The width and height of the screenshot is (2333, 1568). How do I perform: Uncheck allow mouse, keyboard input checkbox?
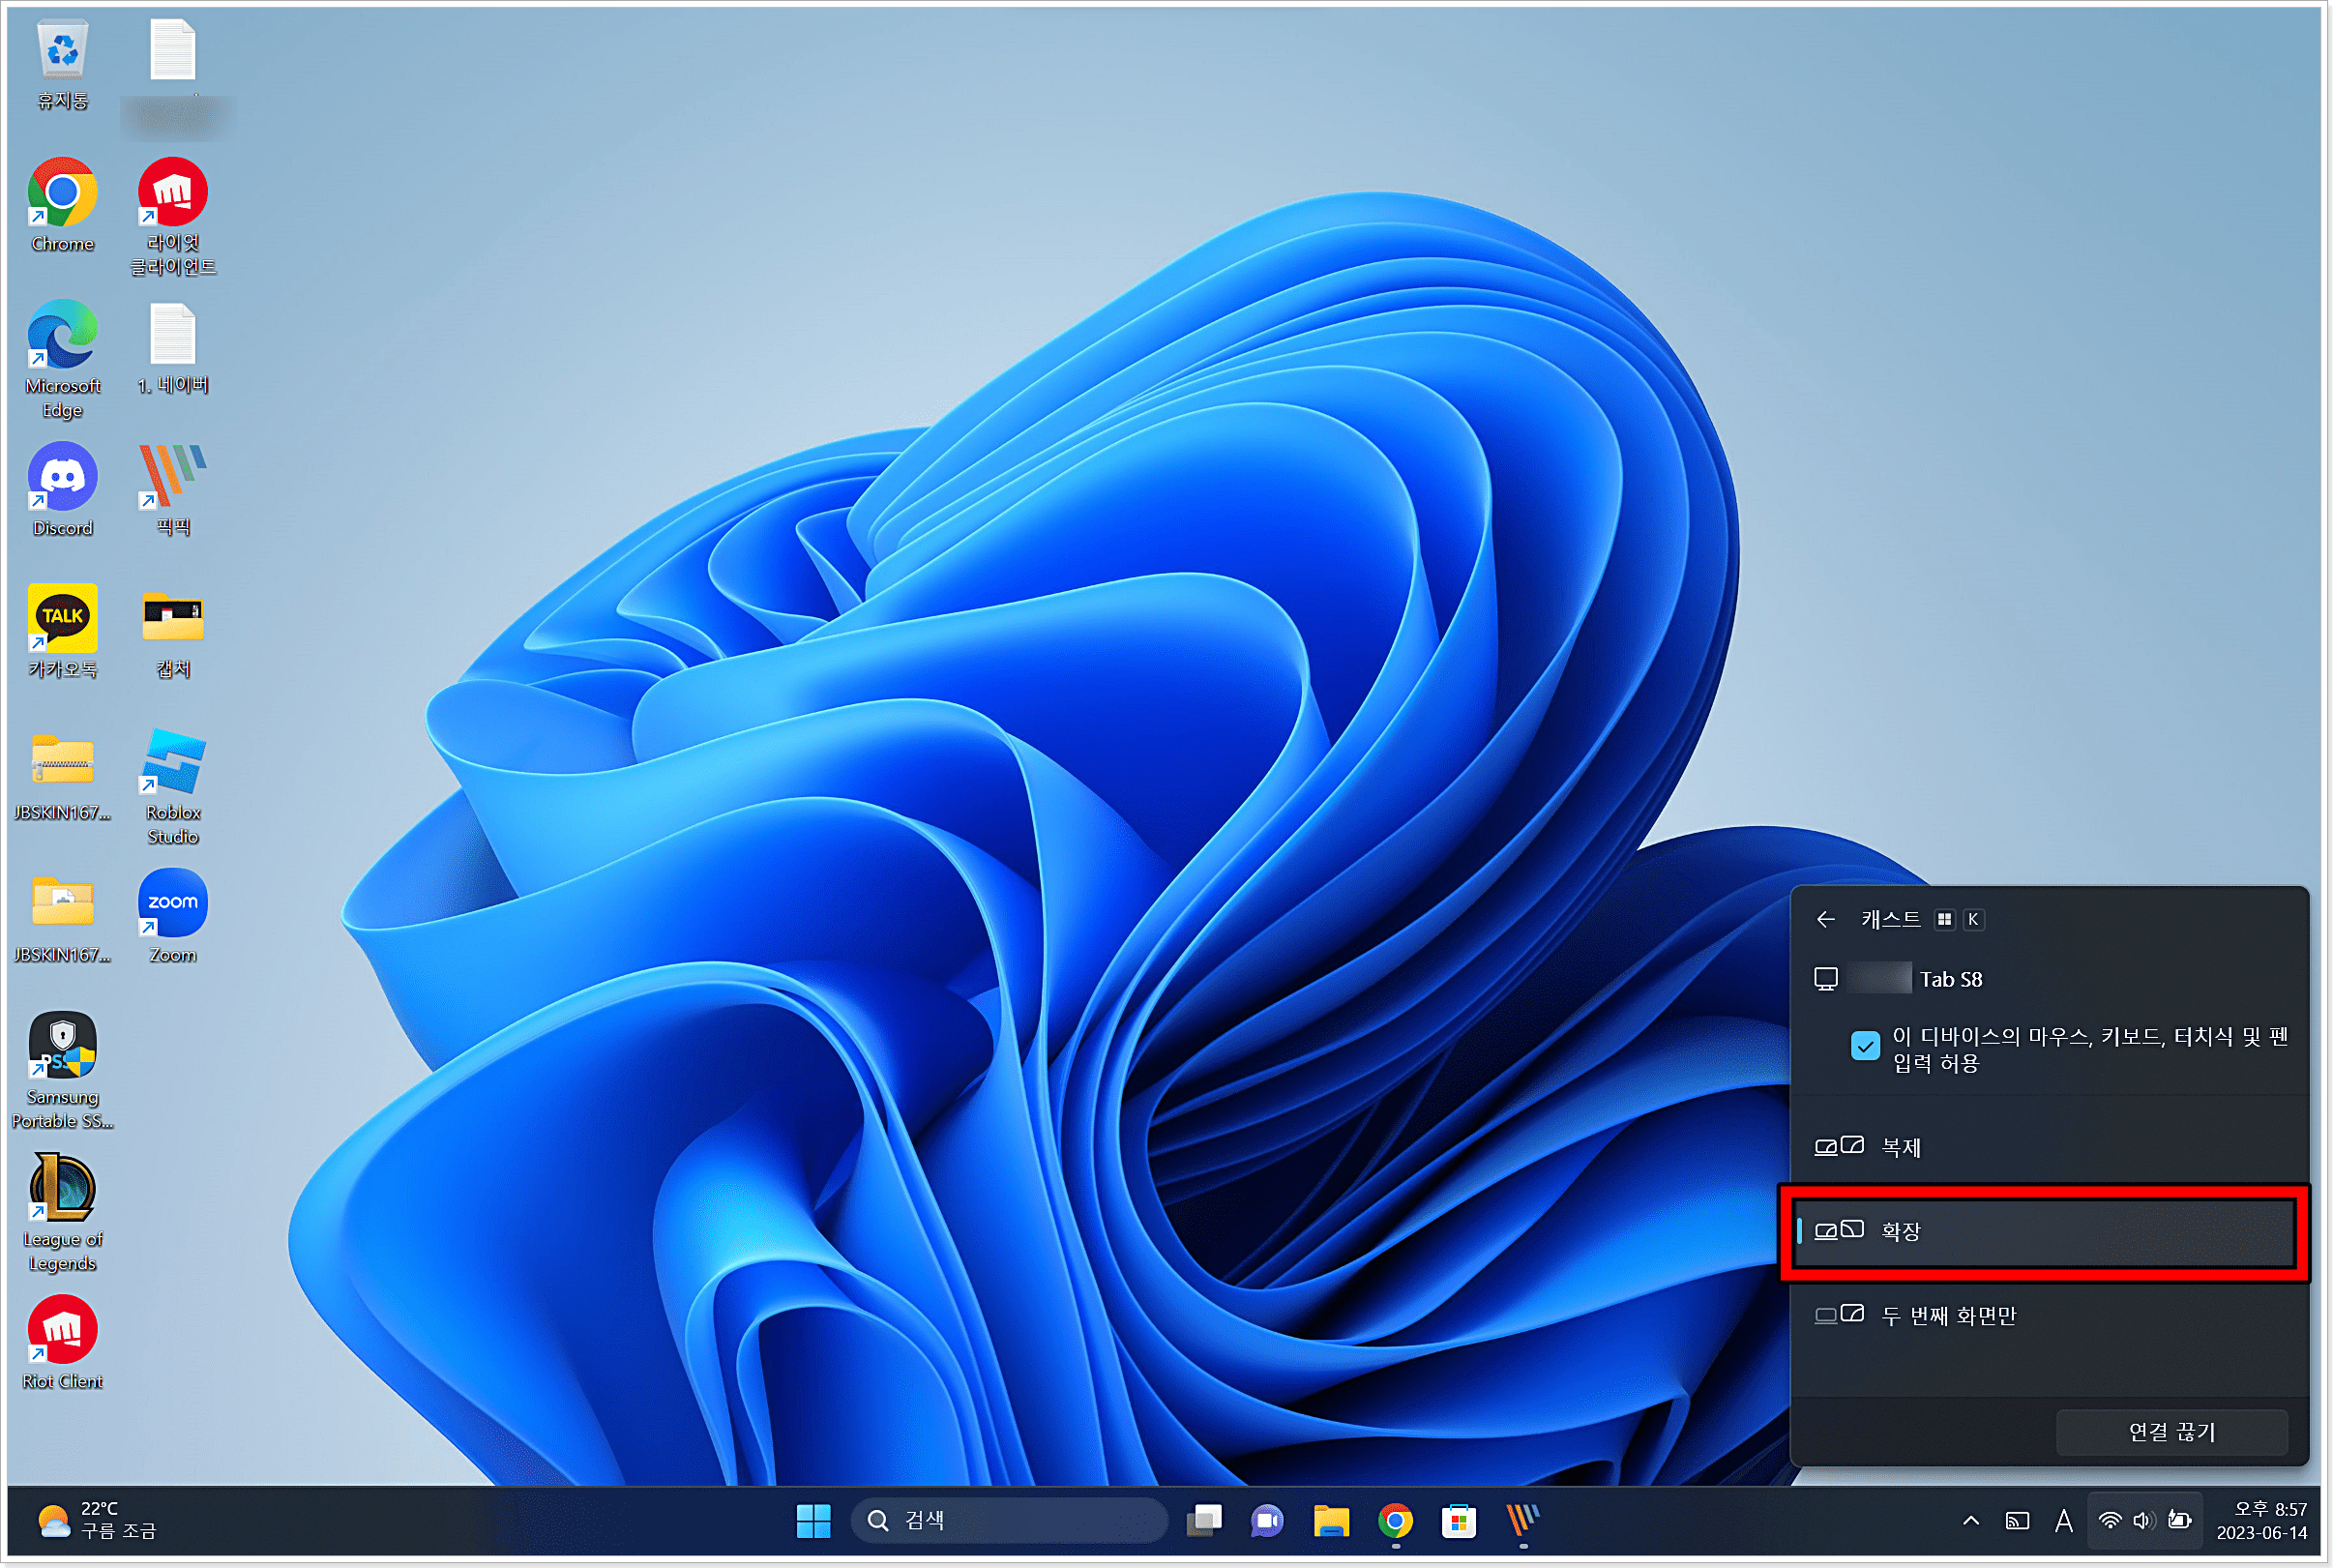(1864, 1046)
